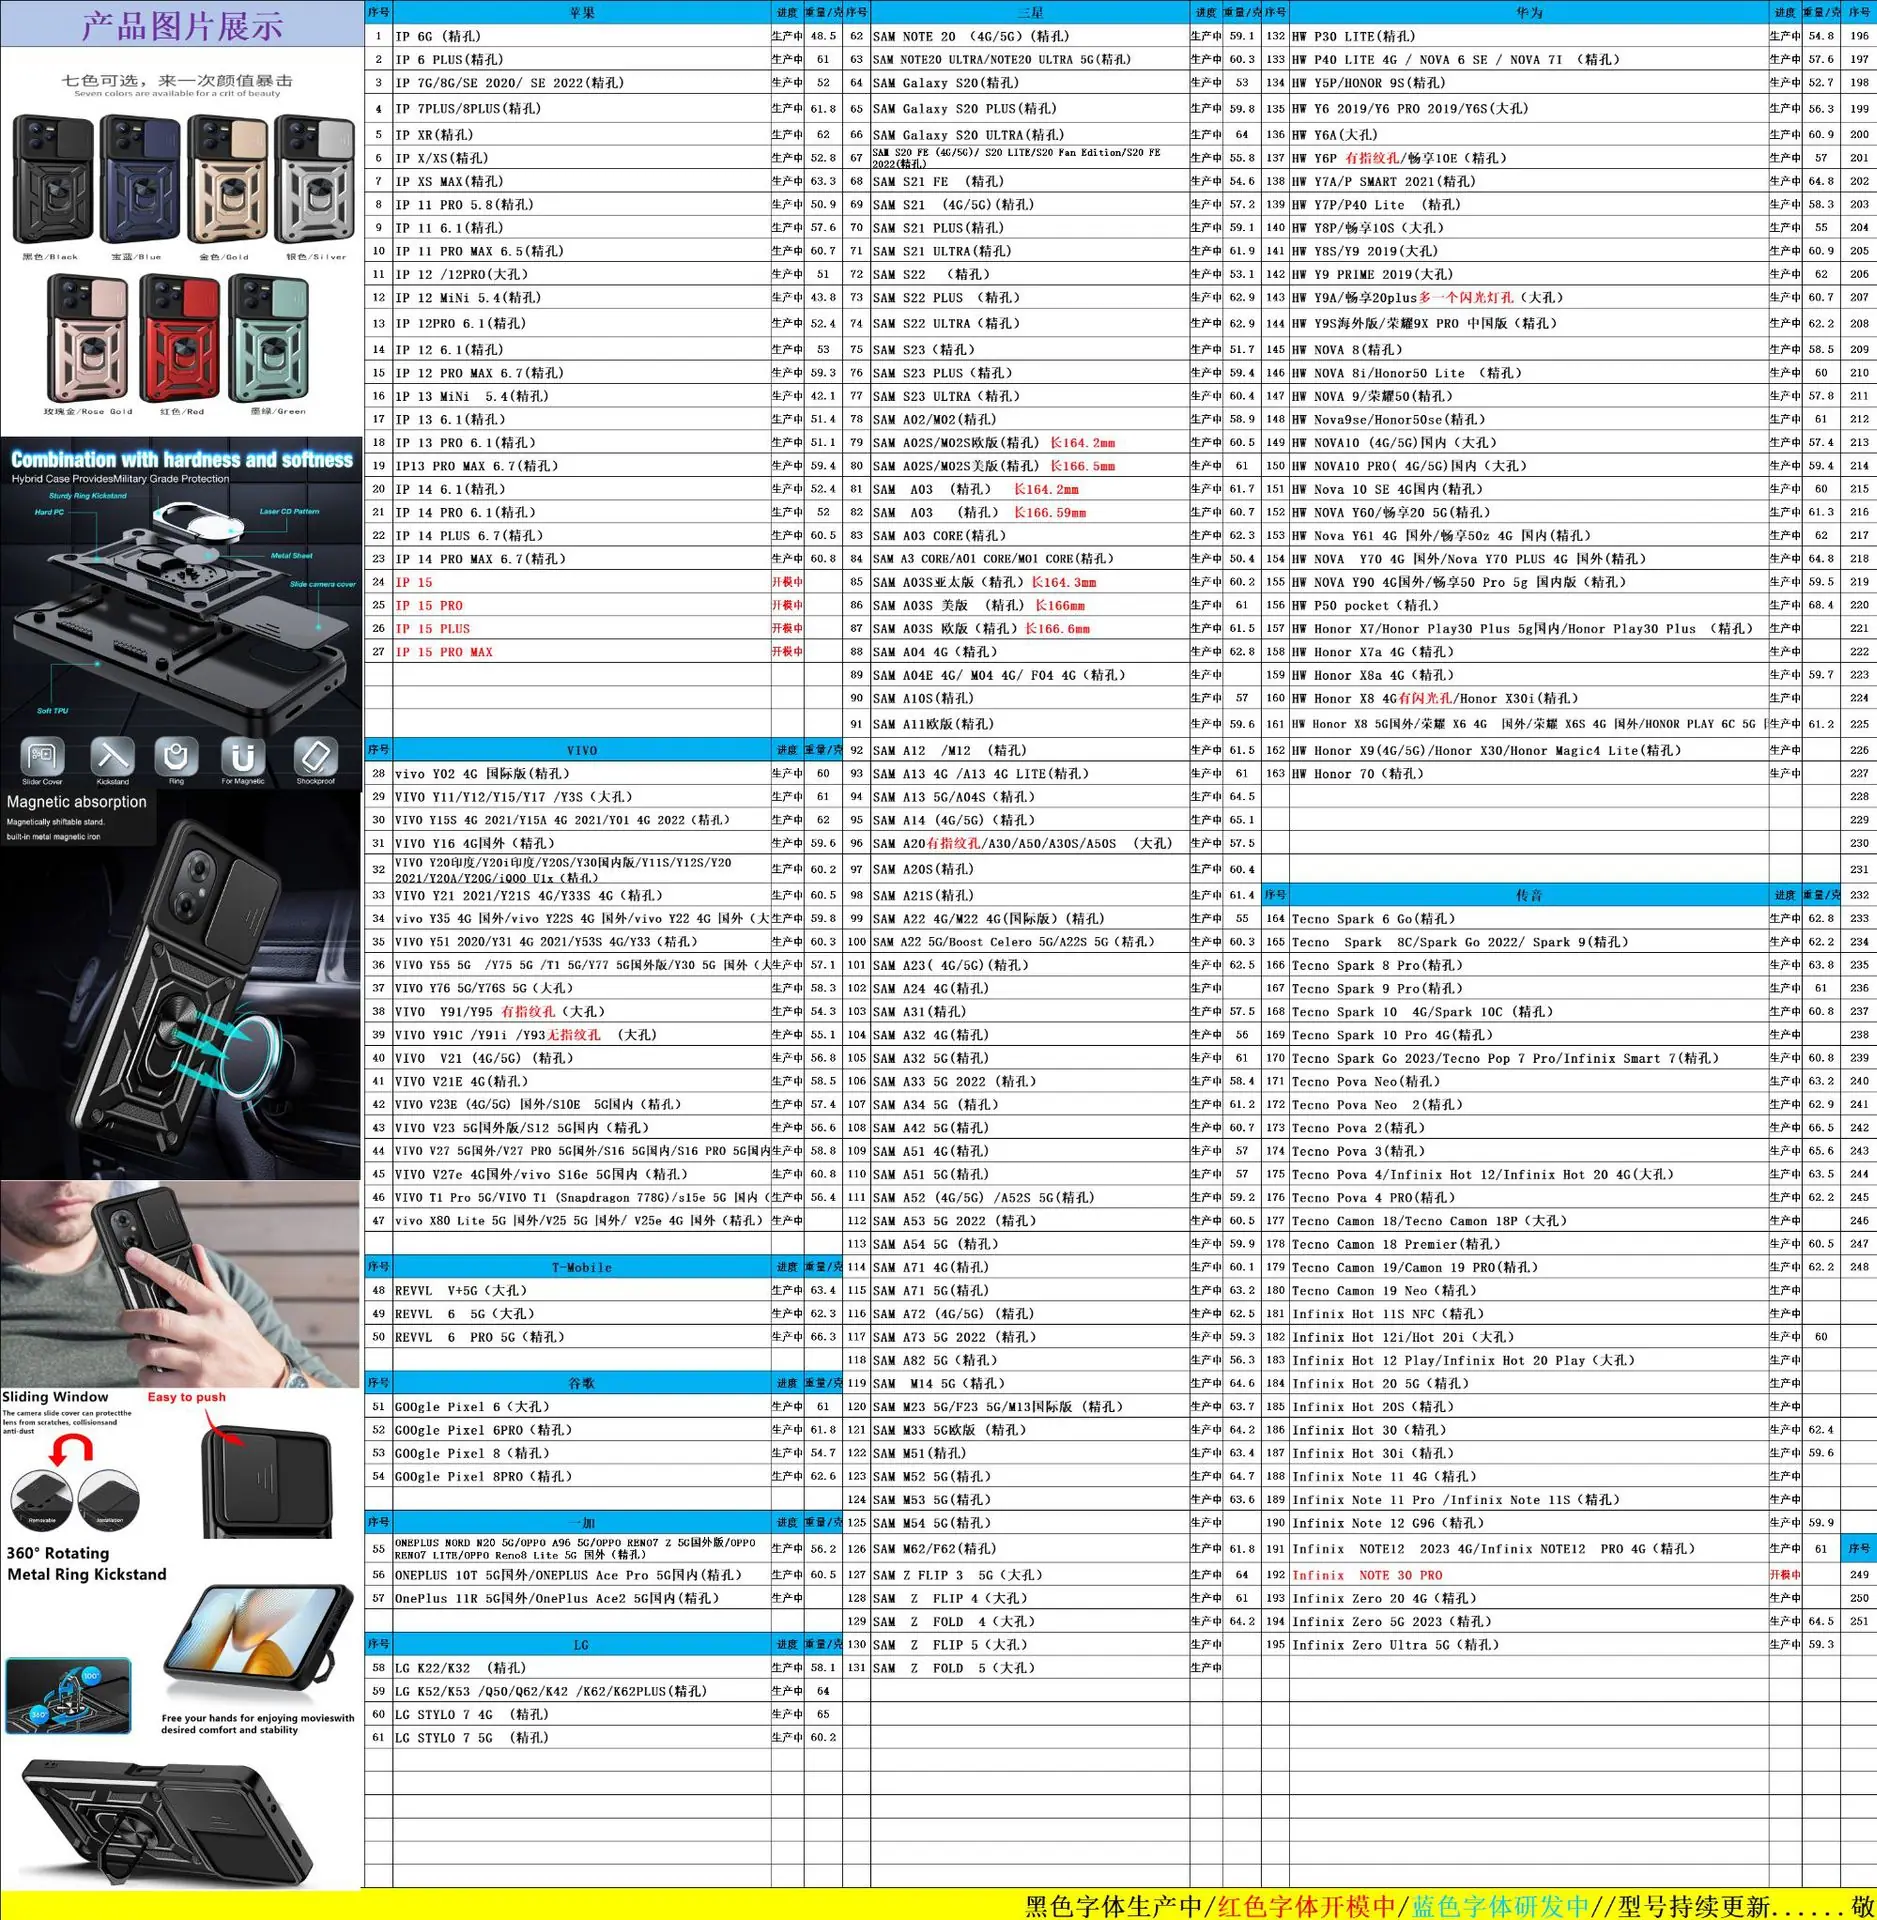Screen dimensions: 1877x1920
Task: Click the 谷歌 section header
Action: (x=582, y=1383)
